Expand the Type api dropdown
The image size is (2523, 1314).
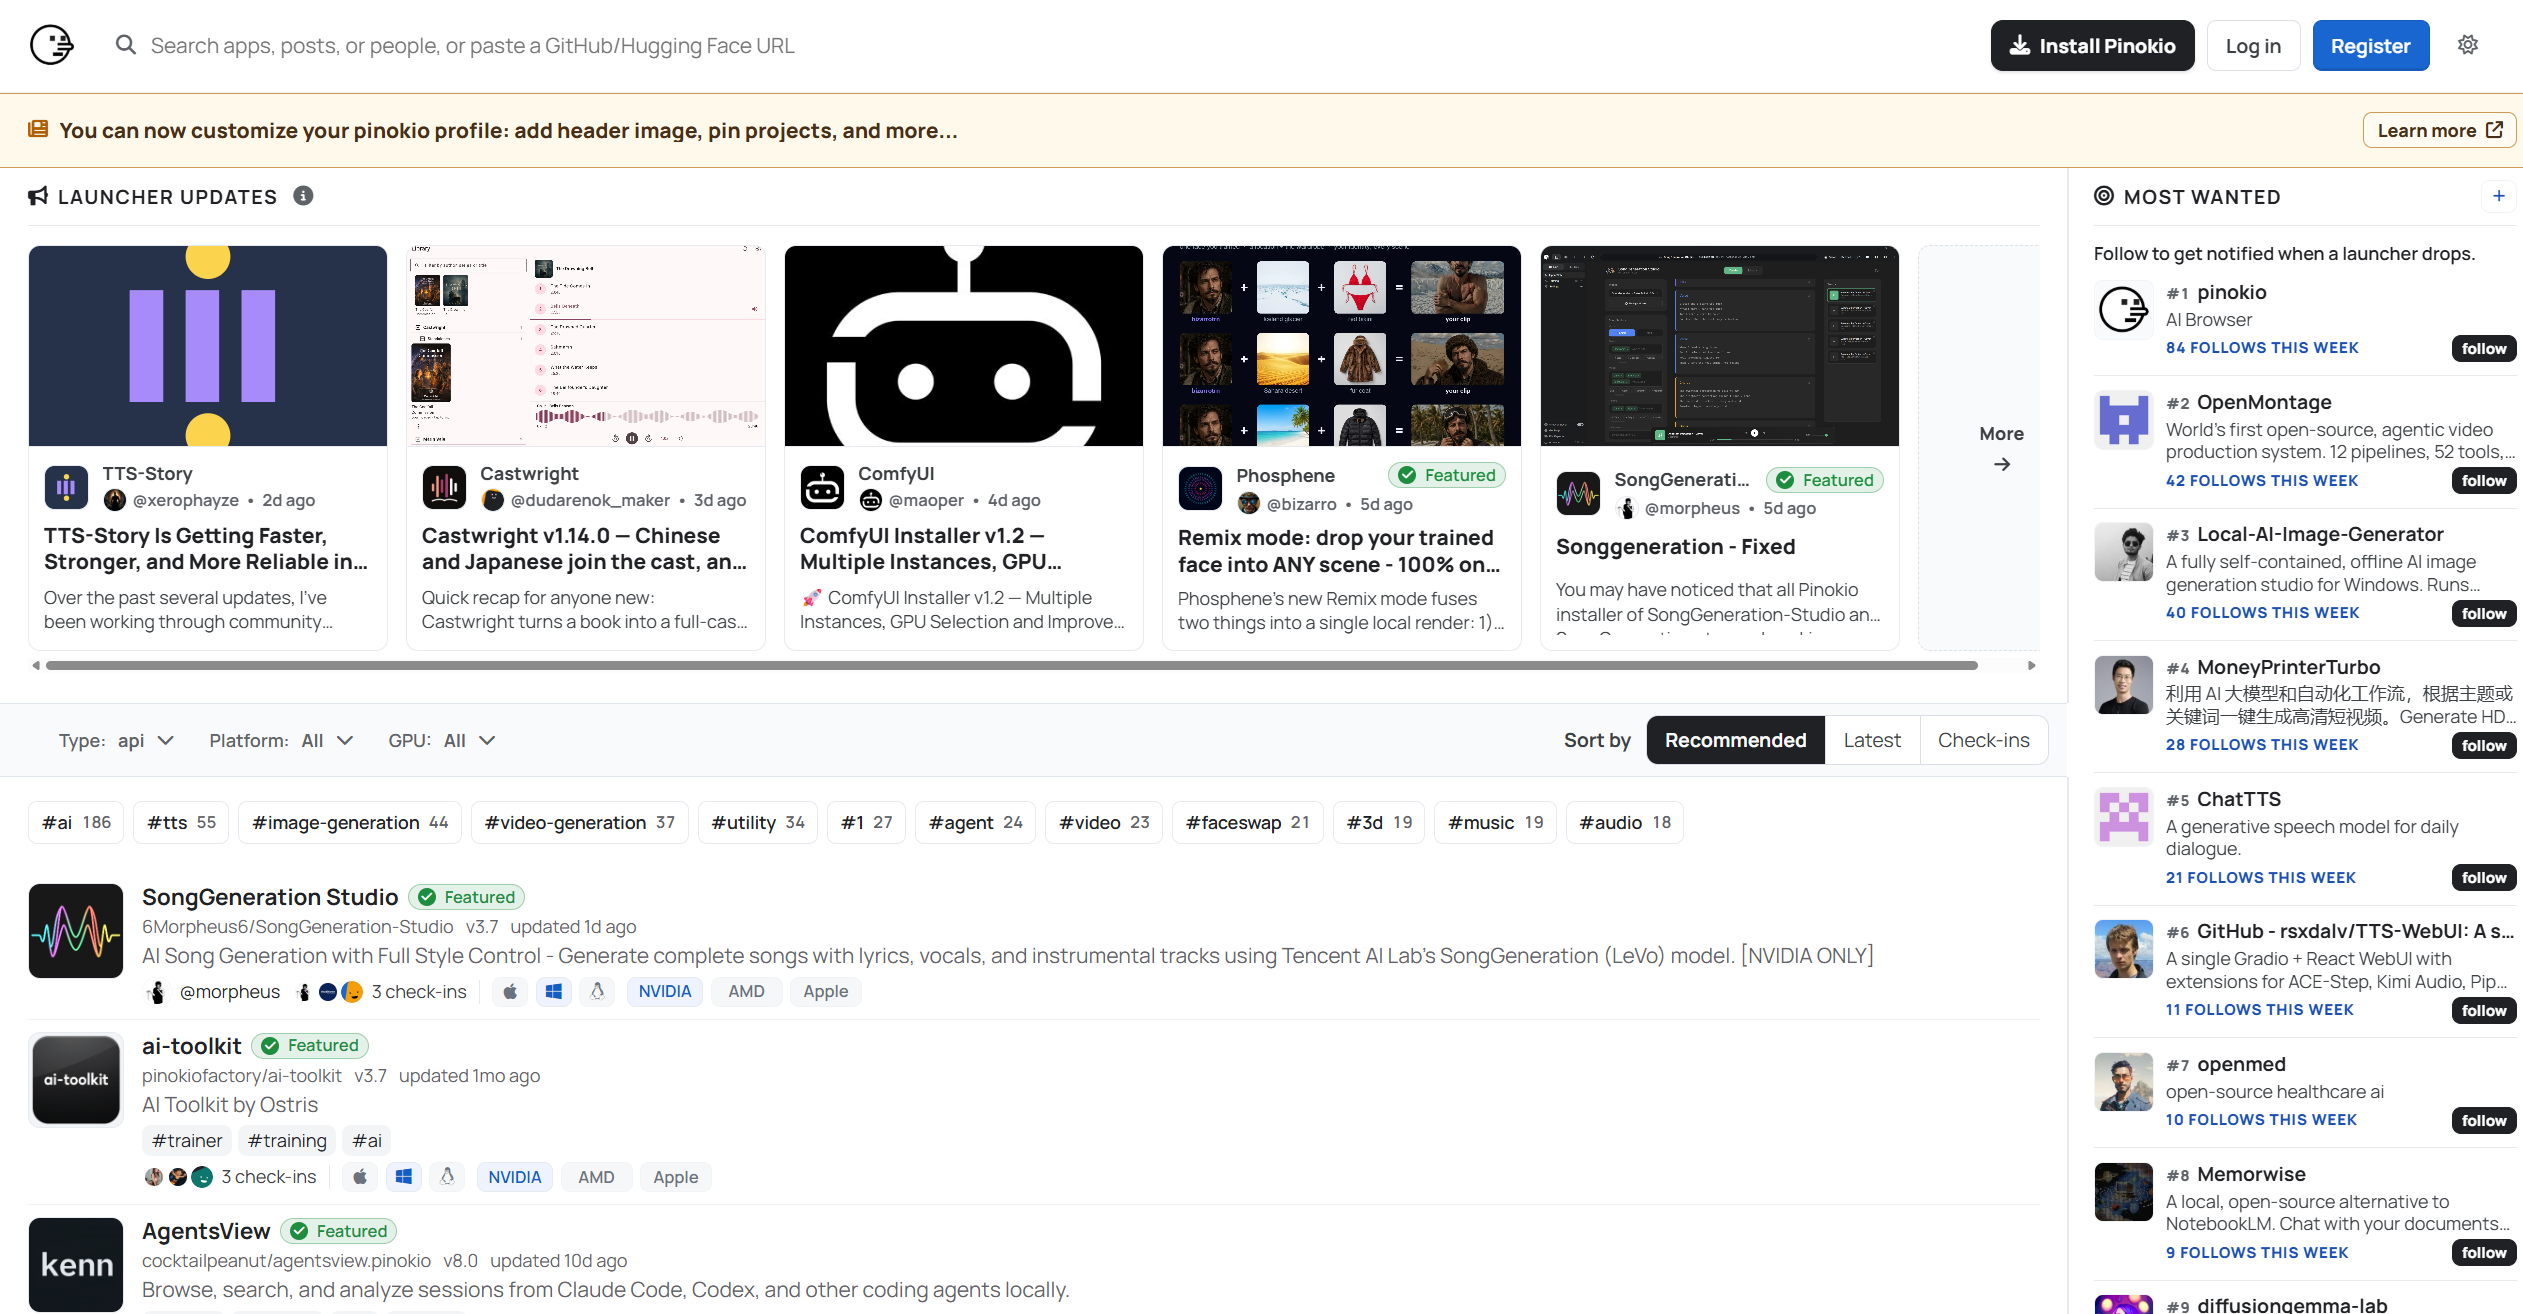[116, 741]
